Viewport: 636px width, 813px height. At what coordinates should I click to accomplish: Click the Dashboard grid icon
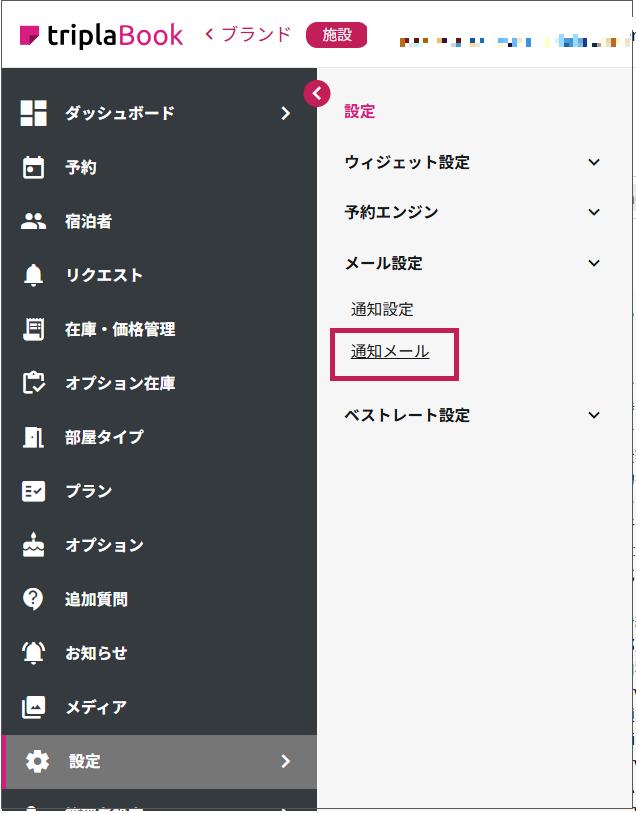[34, 113]
